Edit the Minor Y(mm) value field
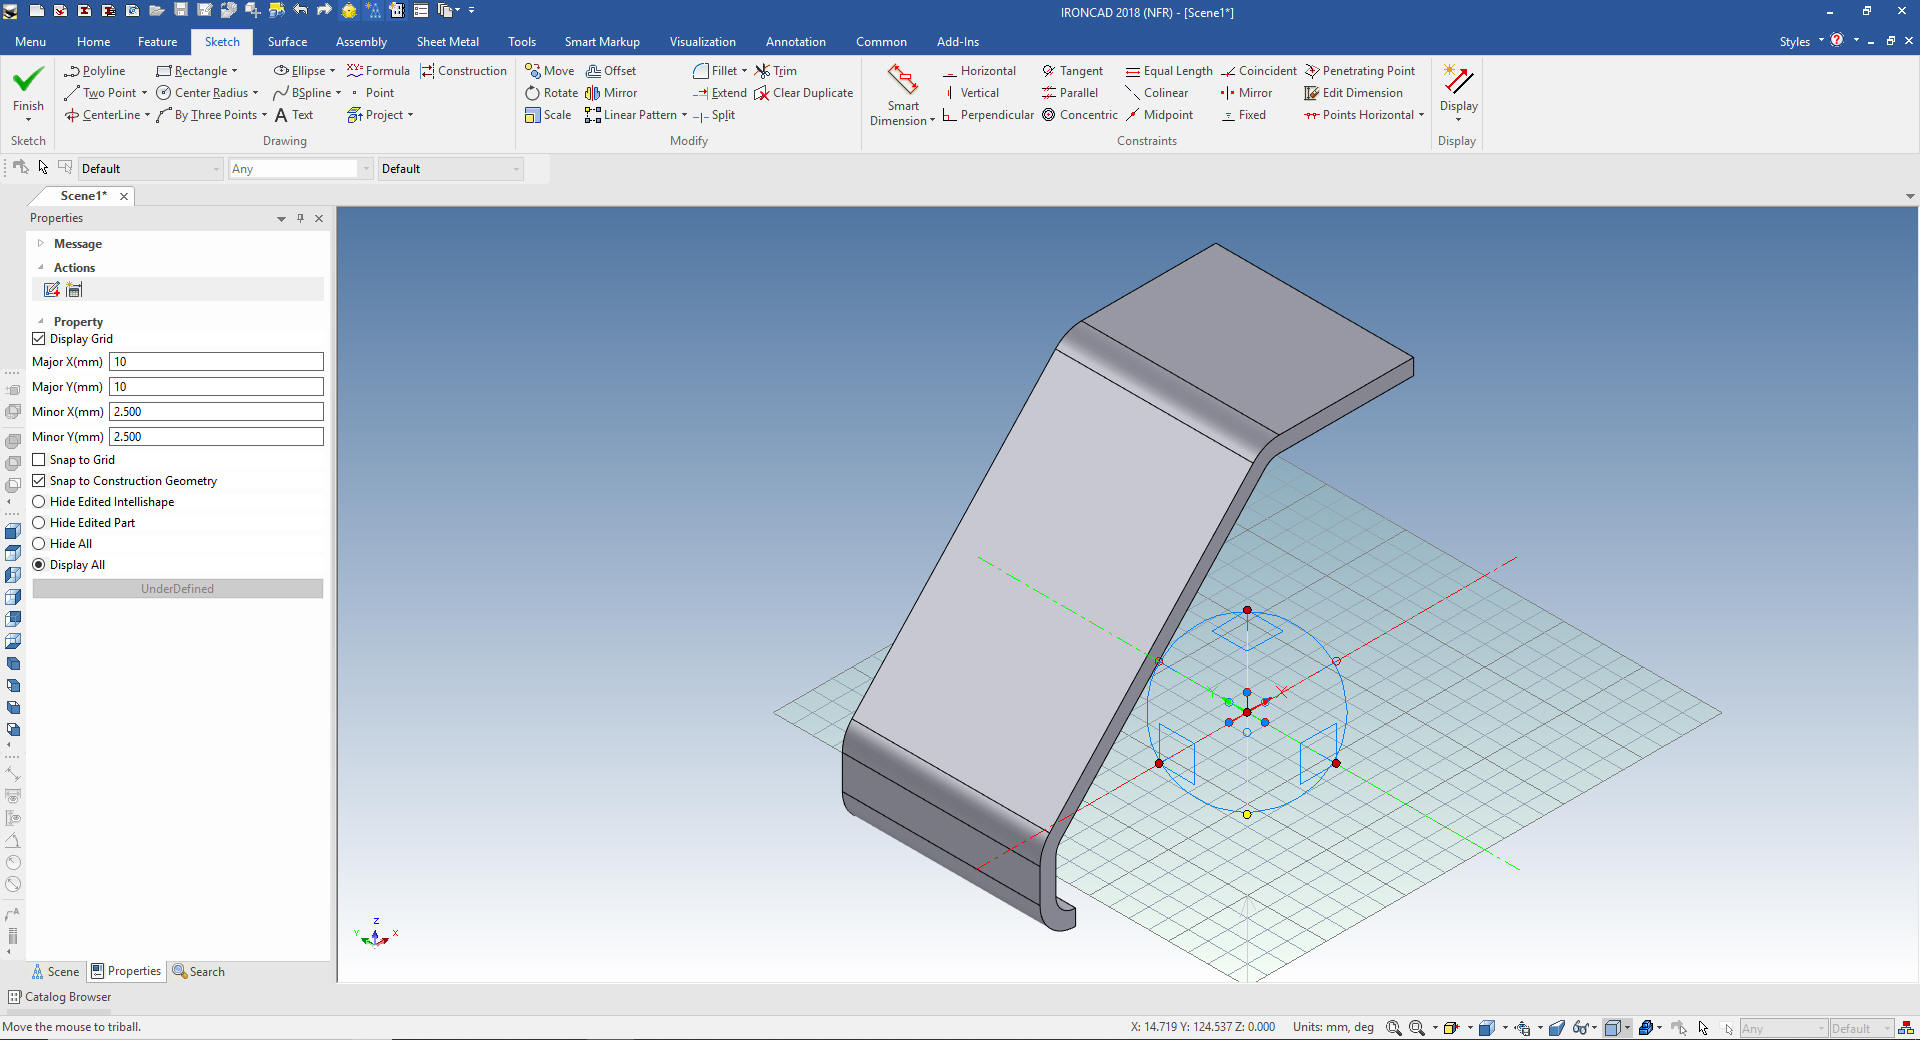The width and height of the screenshot is (1920, 1040). coord(216,437)
